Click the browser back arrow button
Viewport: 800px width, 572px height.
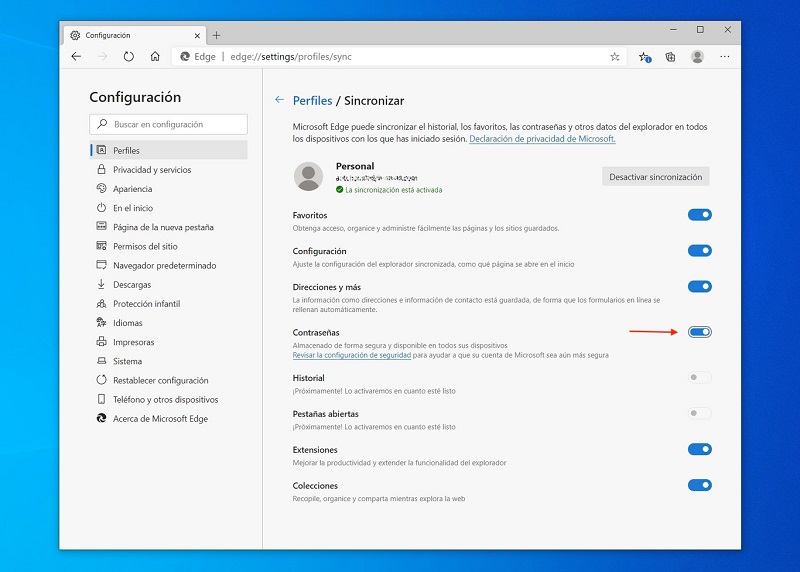tap(77, 57)
